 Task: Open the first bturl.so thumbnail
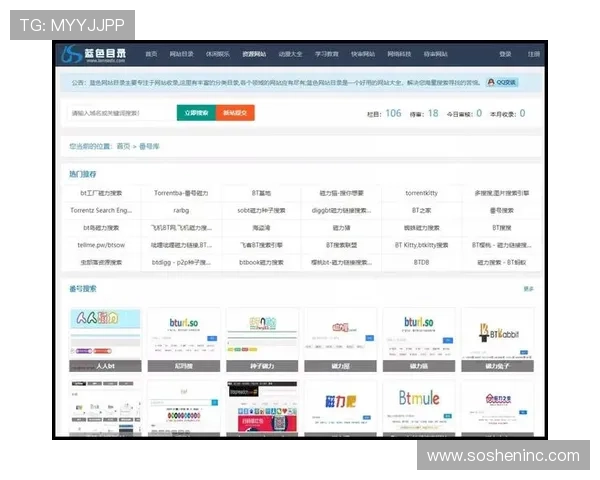pyautogui.click(x=184, y=340)
